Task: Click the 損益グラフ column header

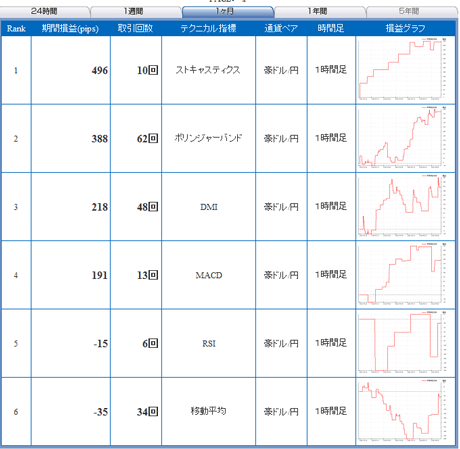Action: tap(405, 28)
